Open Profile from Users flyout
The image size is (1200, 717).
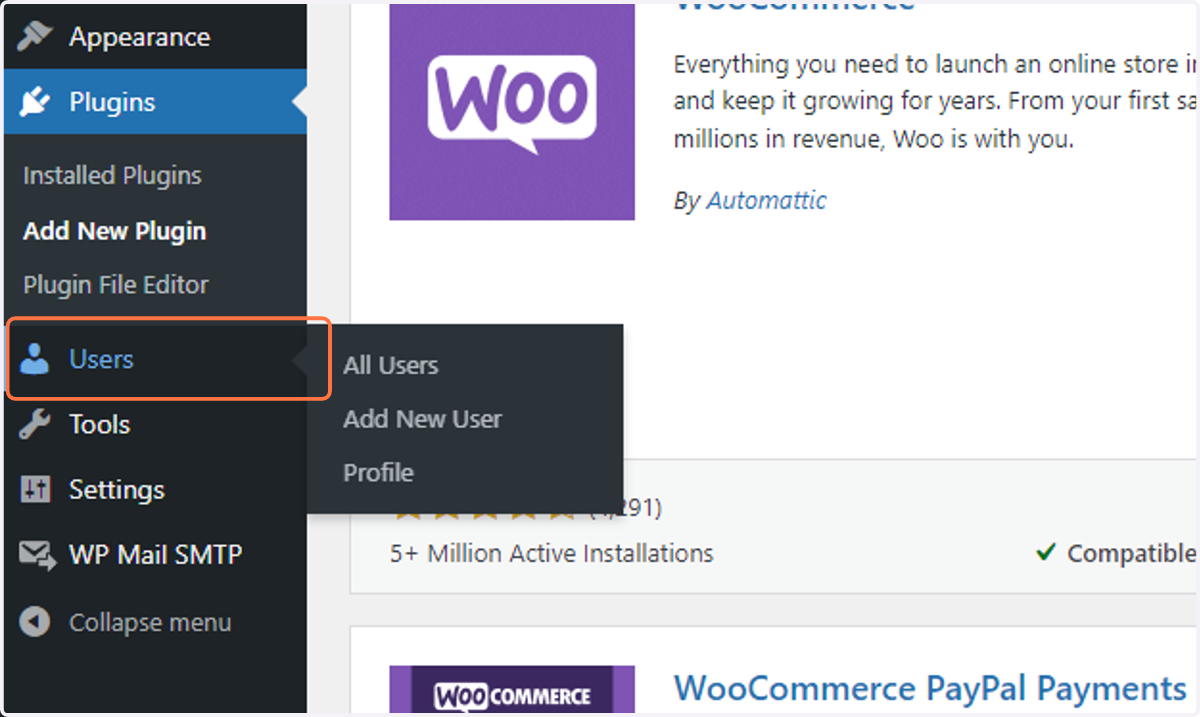click(378, 473)
